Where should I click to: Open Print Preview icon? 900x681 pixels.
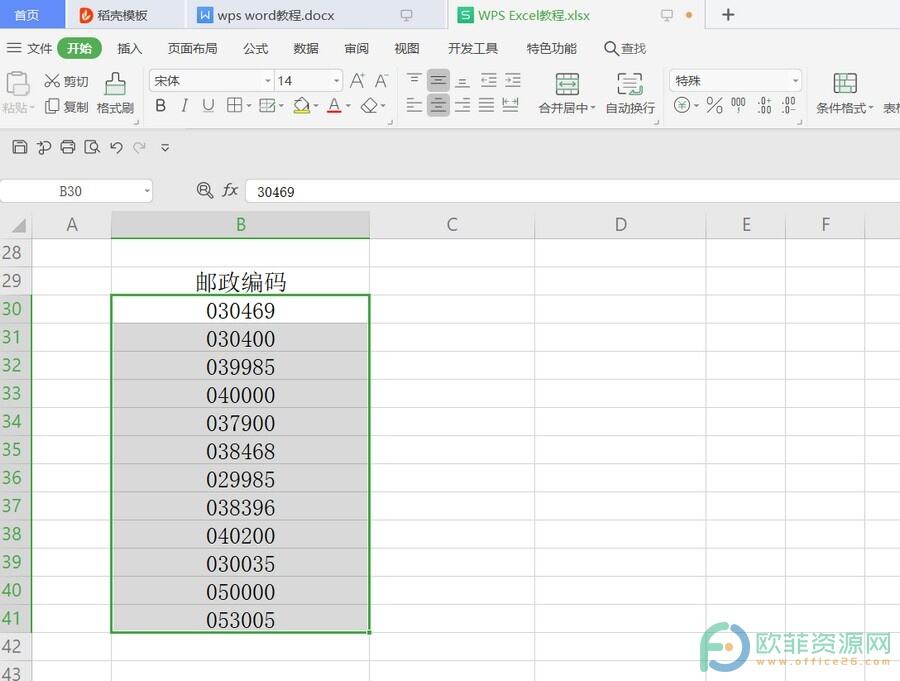point(92,147)
